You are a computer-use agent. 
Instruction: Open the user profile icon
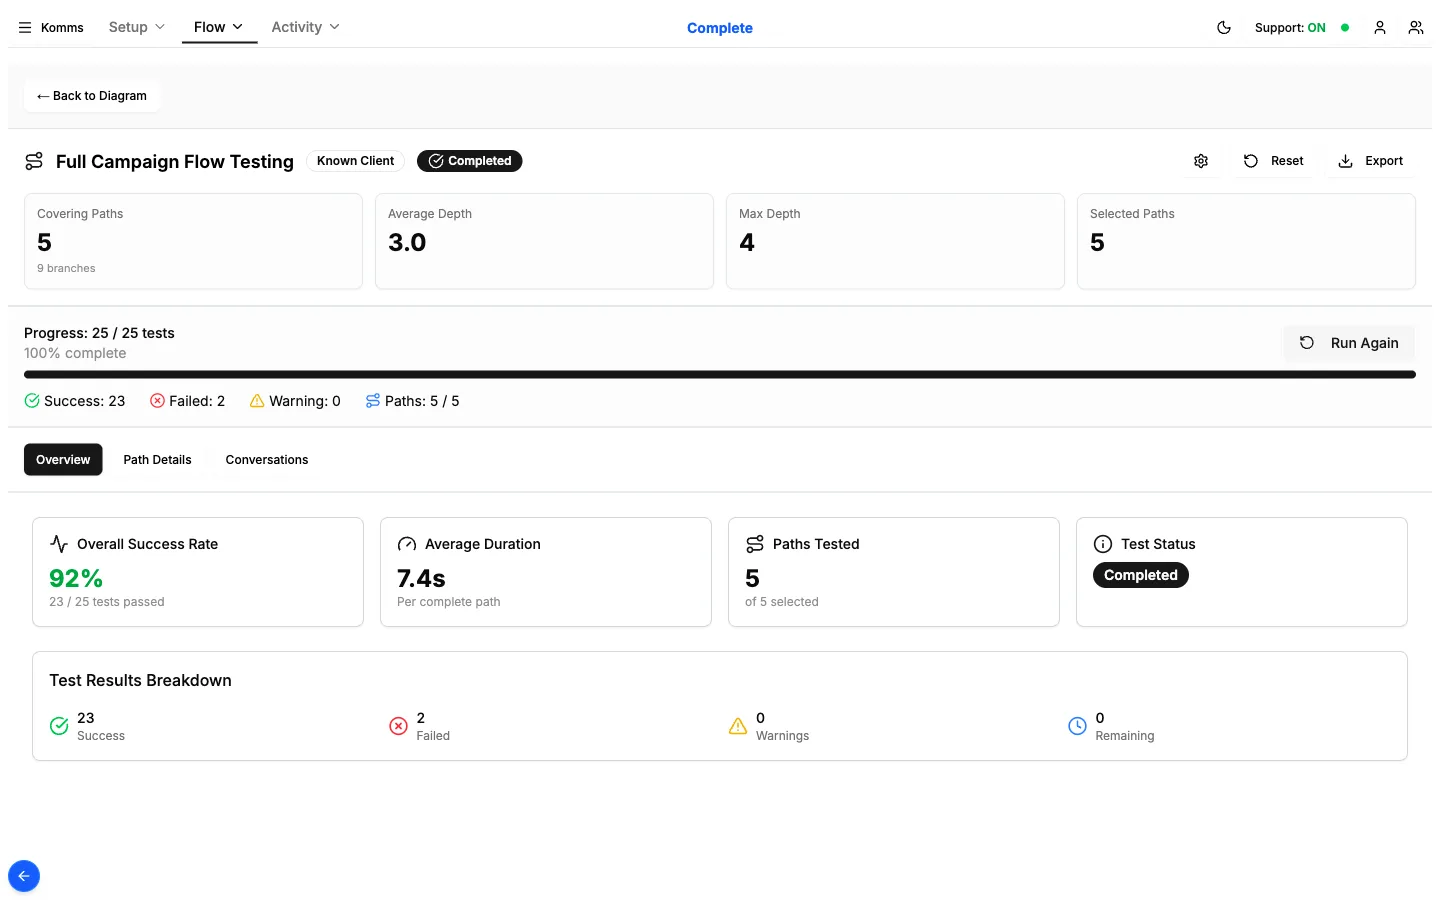coord(1379,28)
